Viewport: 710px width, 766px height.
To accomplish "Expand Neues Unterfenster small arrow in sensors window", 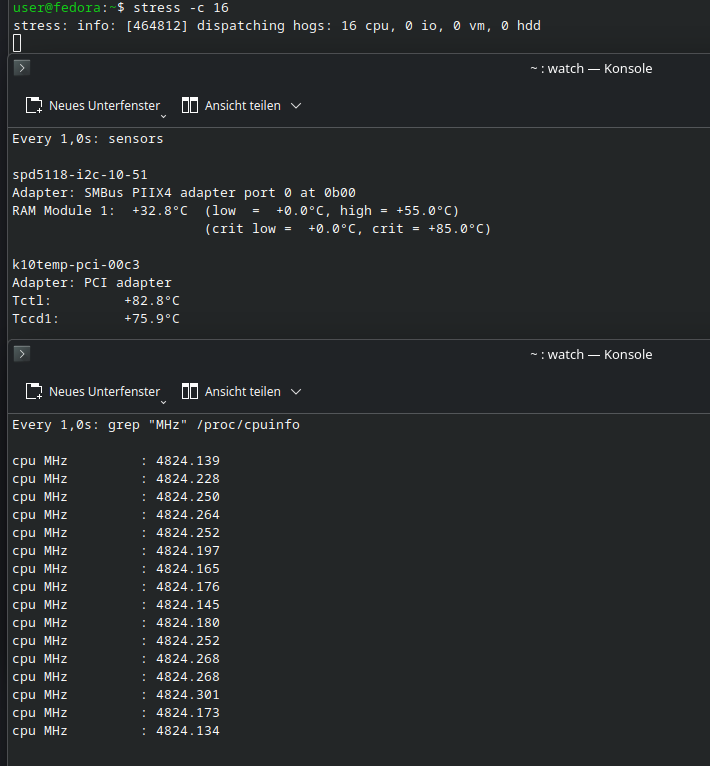I will [164, 116].
